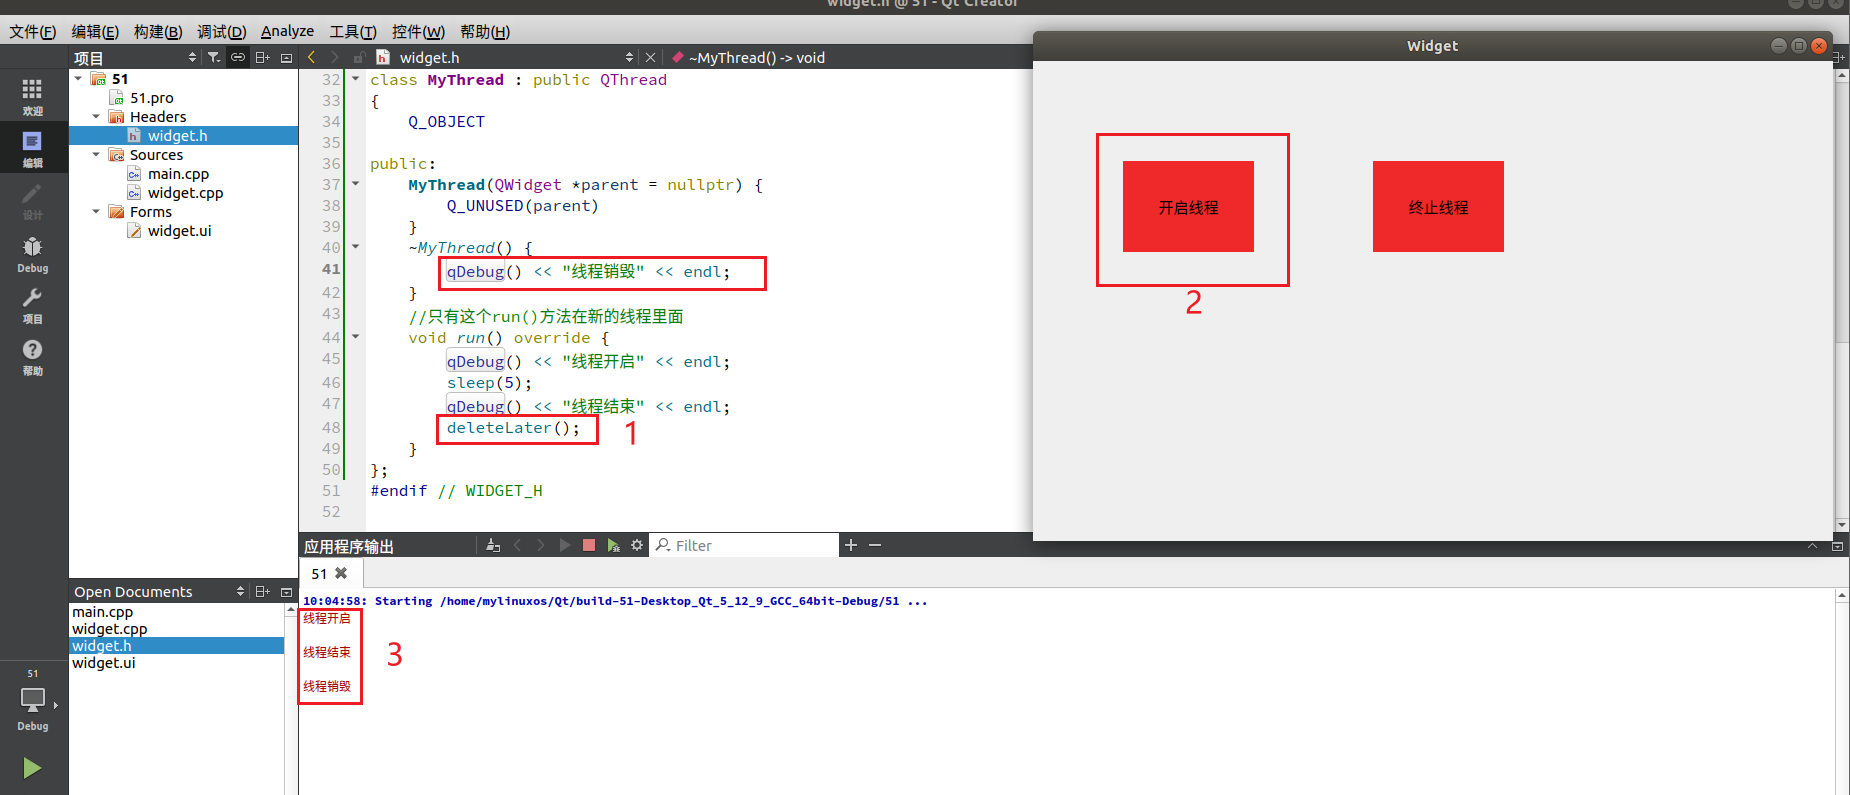Image resolution: width=1850 pixels, height=795 pixels.
Task: Close the 51 output tab
Action: point(341,573)
